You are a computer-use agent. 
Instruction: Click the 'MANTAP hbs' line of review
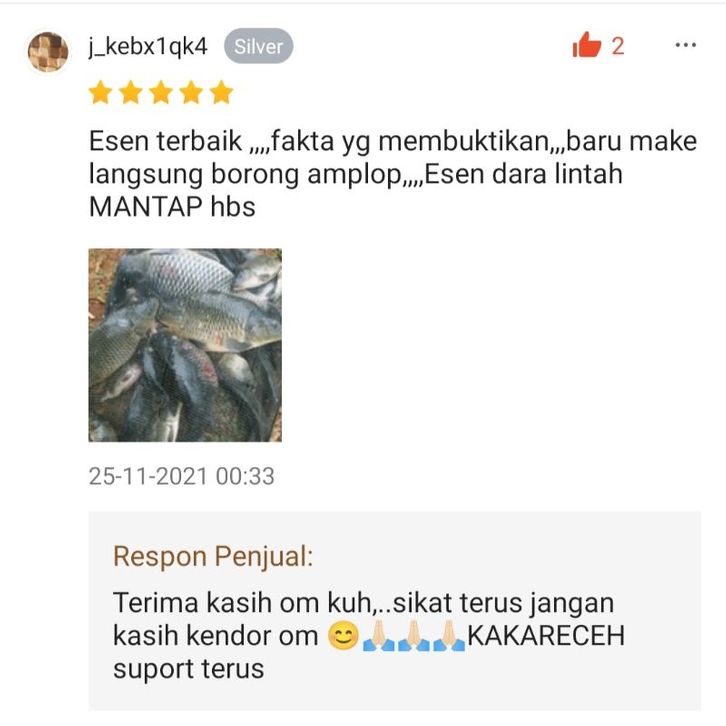pos(172,207)
